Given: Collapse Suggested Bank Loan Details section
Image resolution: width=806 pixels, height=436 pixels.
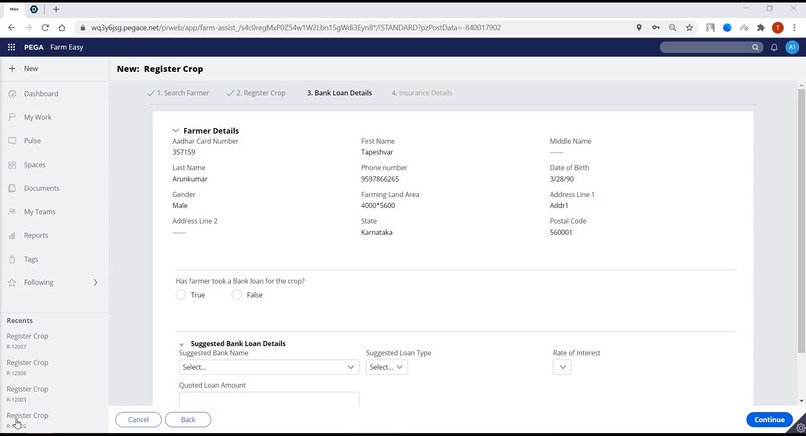Looking at the screenshot, I should pos(181,344).
